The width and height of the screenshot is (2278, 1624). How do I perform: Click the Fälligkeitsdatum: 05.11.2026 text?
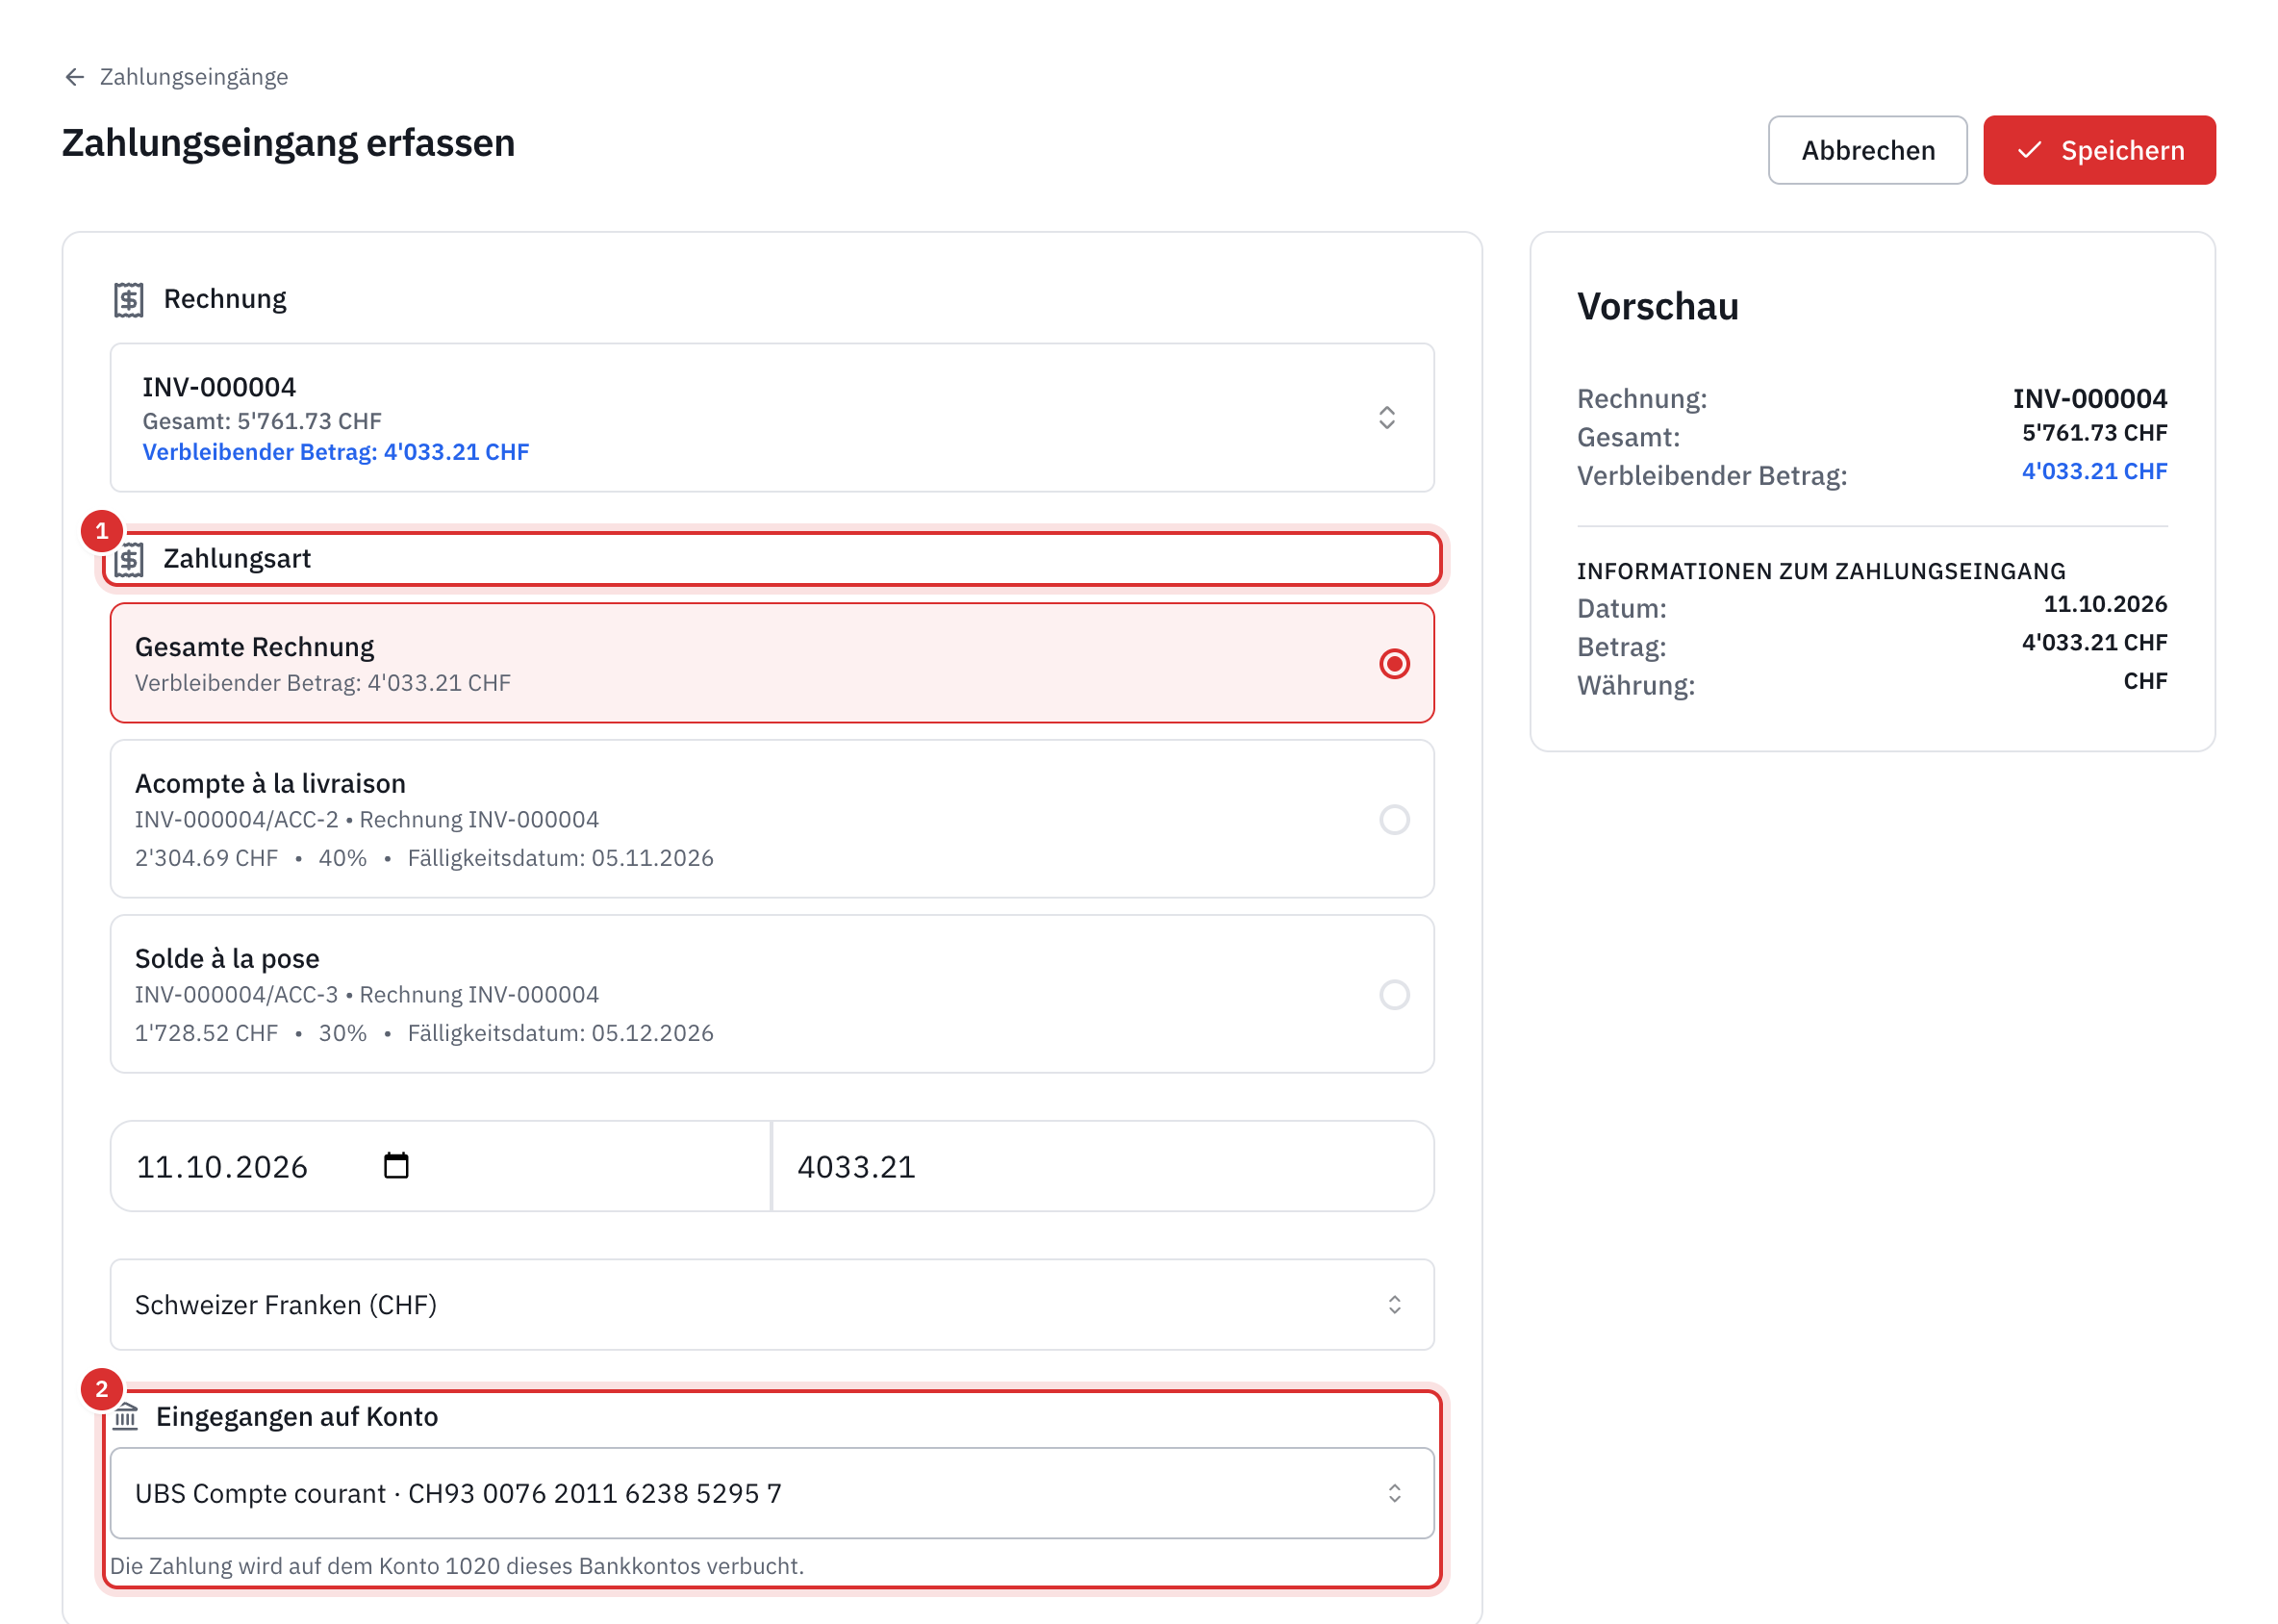[x=560, y=858]
